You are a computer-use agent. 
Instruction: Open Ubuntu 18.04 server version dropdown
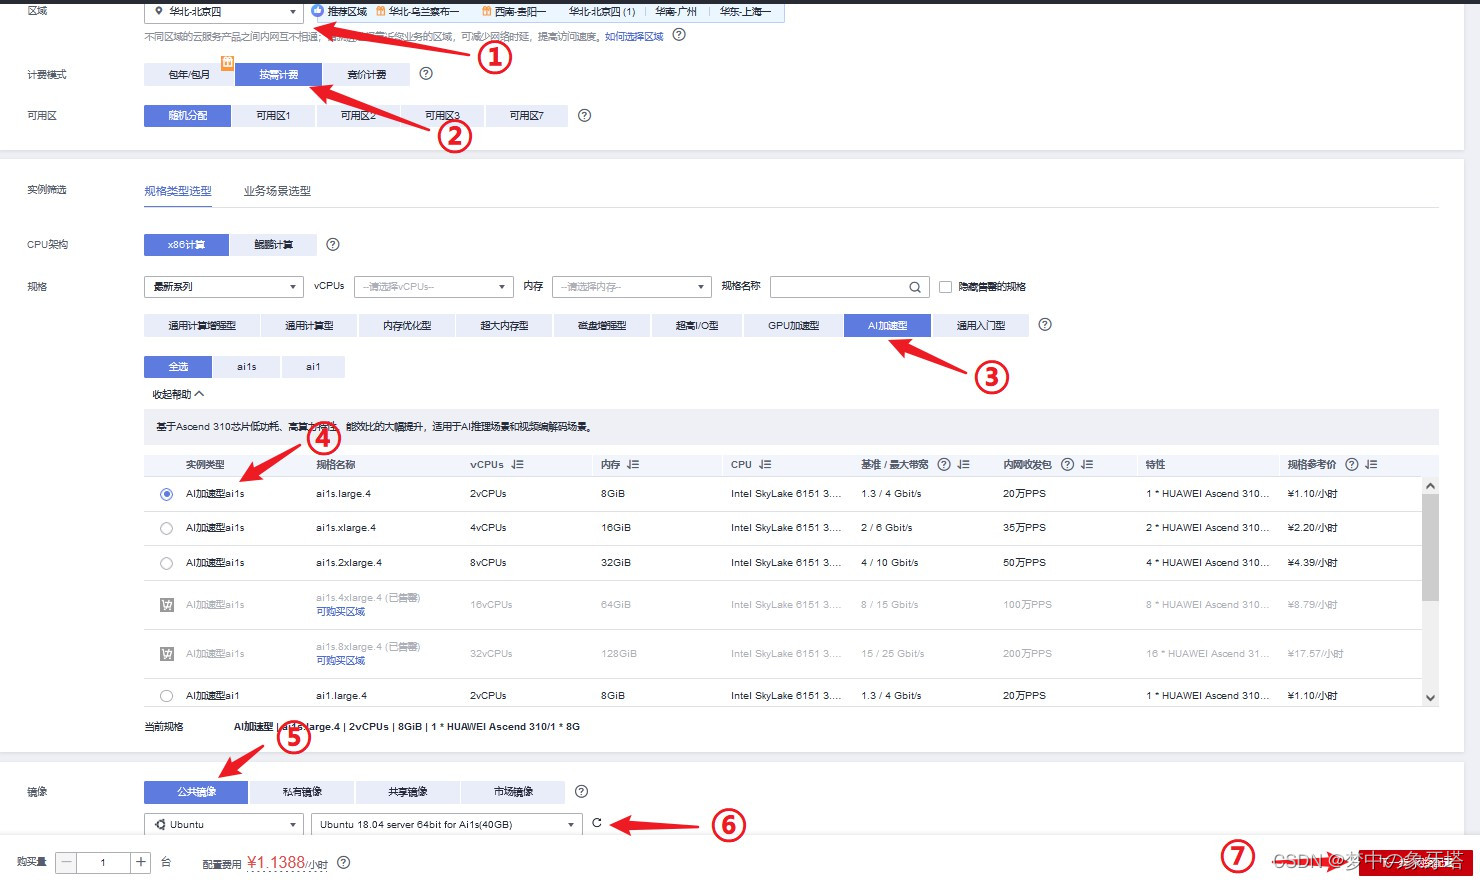click(446, 825)
